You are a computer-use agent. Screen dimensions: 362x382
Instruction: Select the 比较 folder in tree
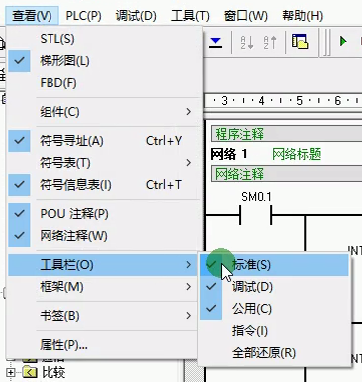(x=53, y=373)
